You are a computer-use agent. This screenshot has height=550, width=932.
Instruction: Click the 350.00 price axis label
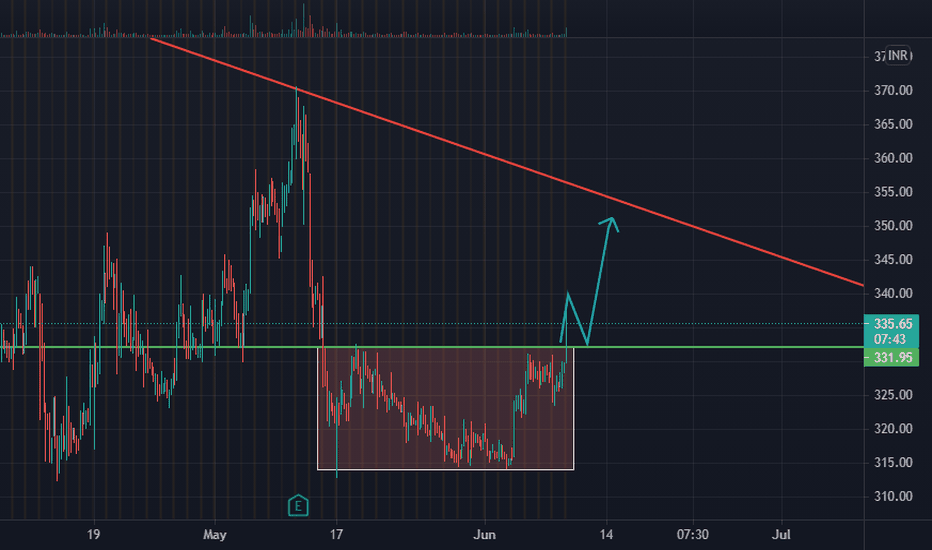pos(893,226)
